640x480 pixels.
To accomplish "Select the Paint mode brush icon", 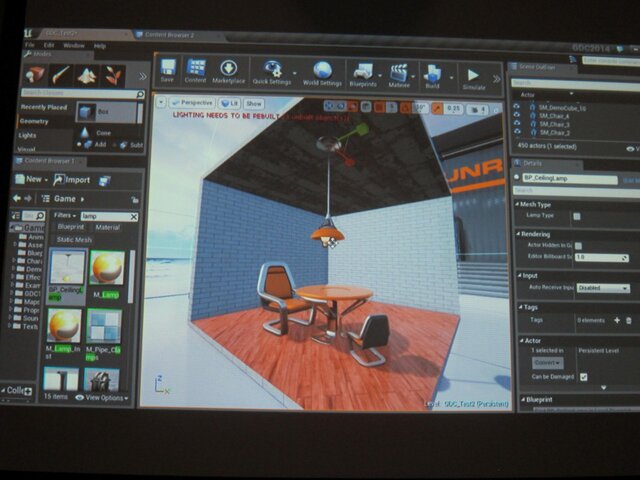I will (62, 75).
